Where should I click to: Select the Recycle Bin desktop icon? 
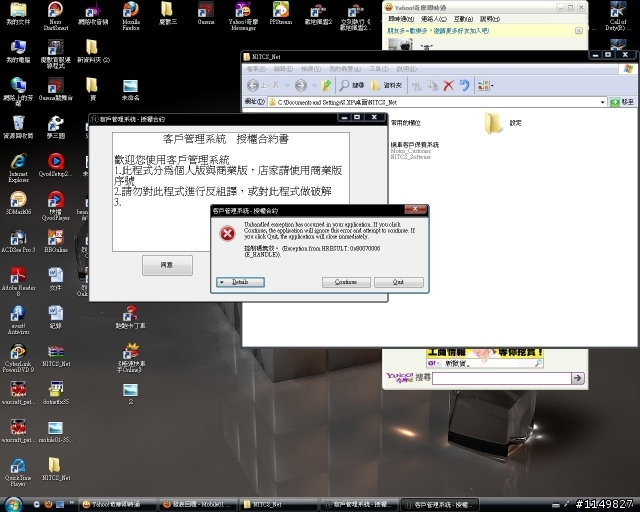(18, 127)
